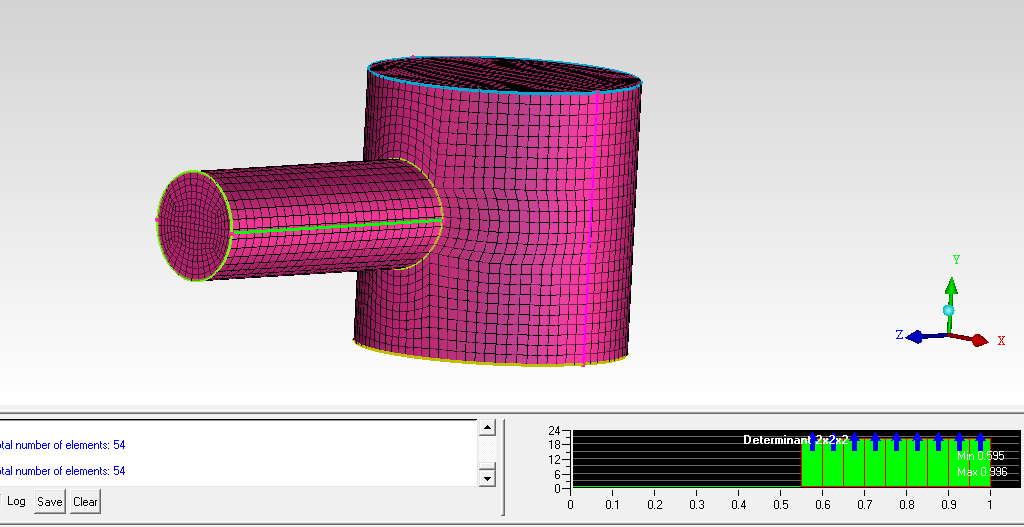Click the Determinant 2x2x2 histogram title
The width and height of the screenshot is (1024, 527).
(x=795, y=440)
